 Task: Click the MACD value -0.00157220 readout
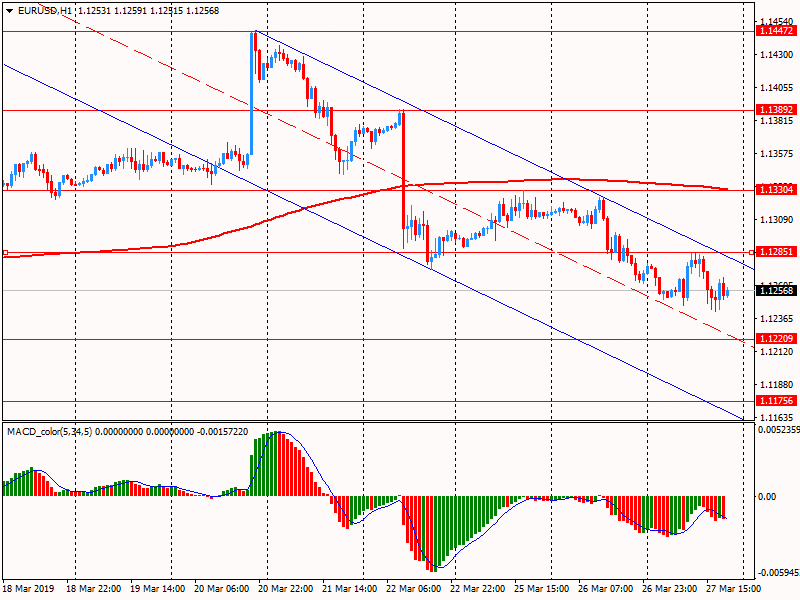[222, 432]
